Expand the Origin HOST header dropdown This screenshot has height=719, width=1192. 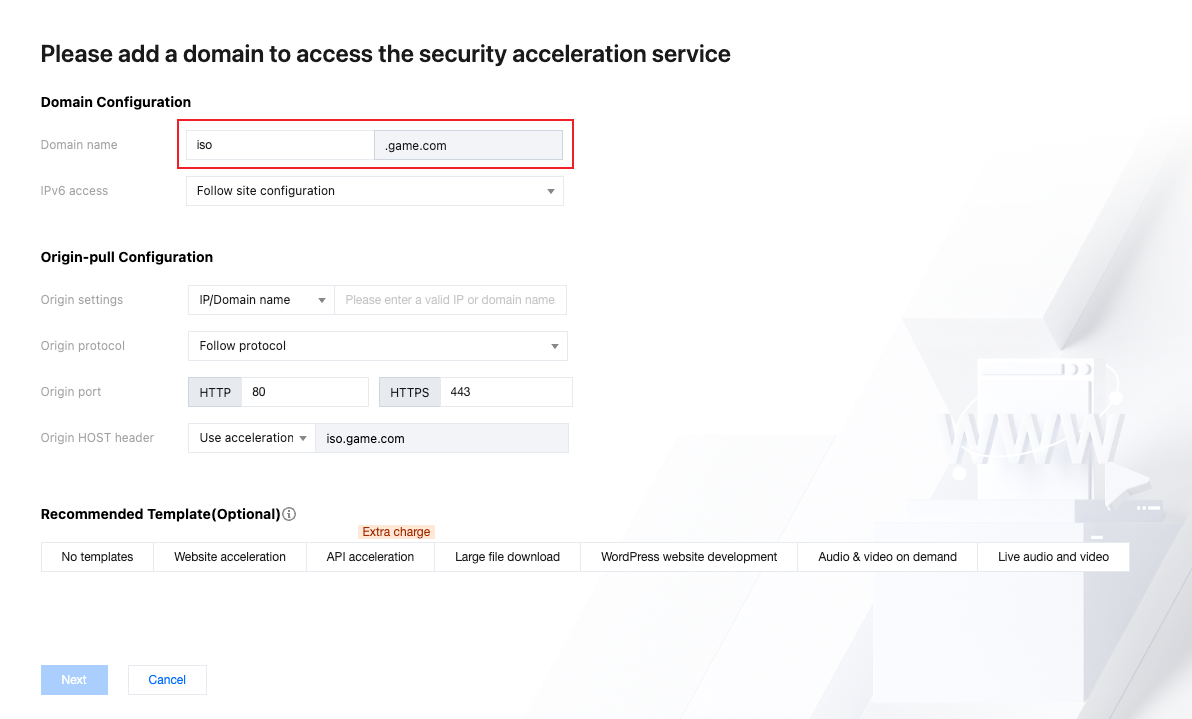coord(252,438)
